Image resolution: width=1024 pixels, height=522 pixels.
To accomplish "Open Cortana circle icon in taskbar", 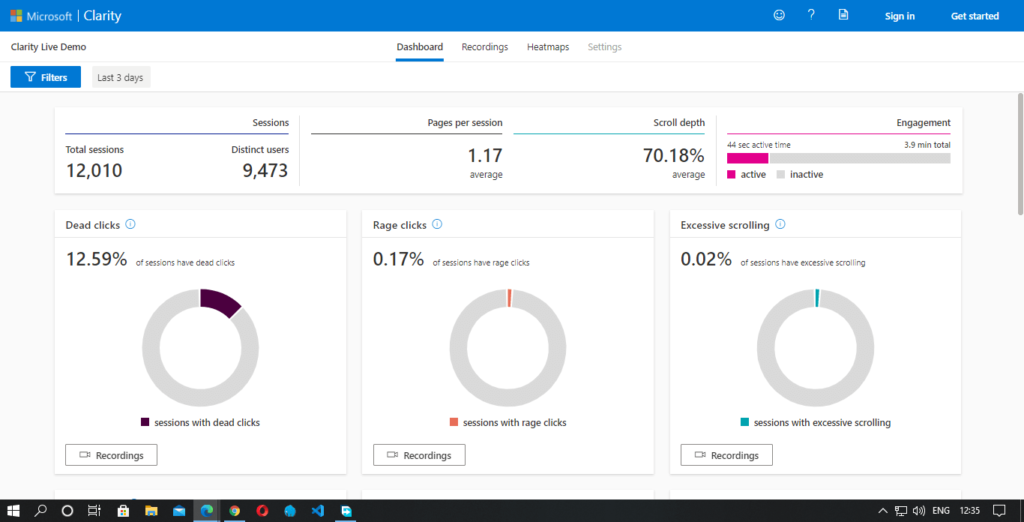I will tap(67, 511).
